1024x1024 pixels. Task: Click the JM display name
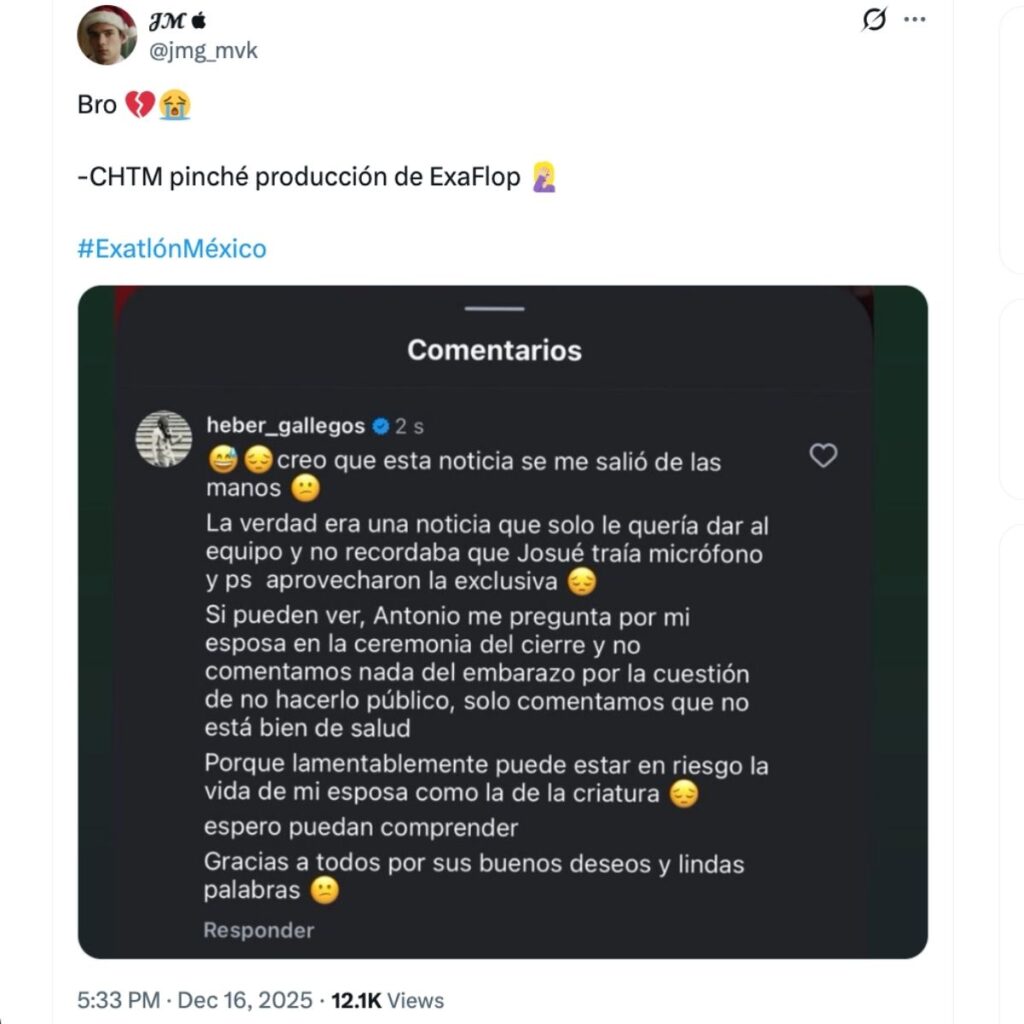pos(165,21)
